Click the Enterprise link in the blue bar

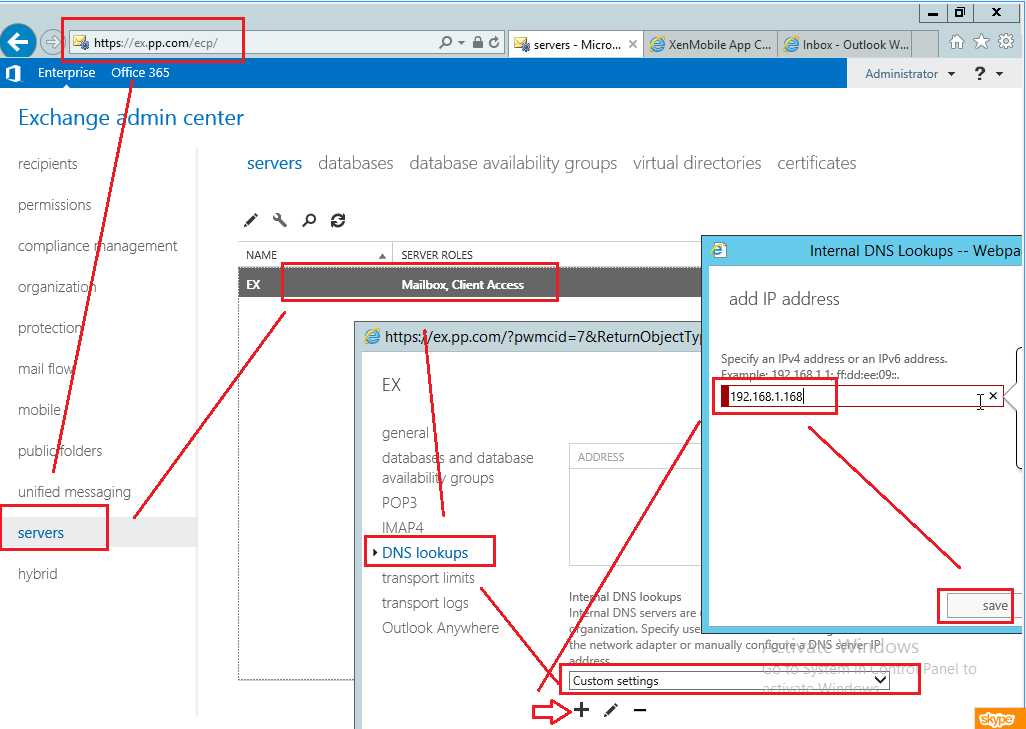point(66,73)
